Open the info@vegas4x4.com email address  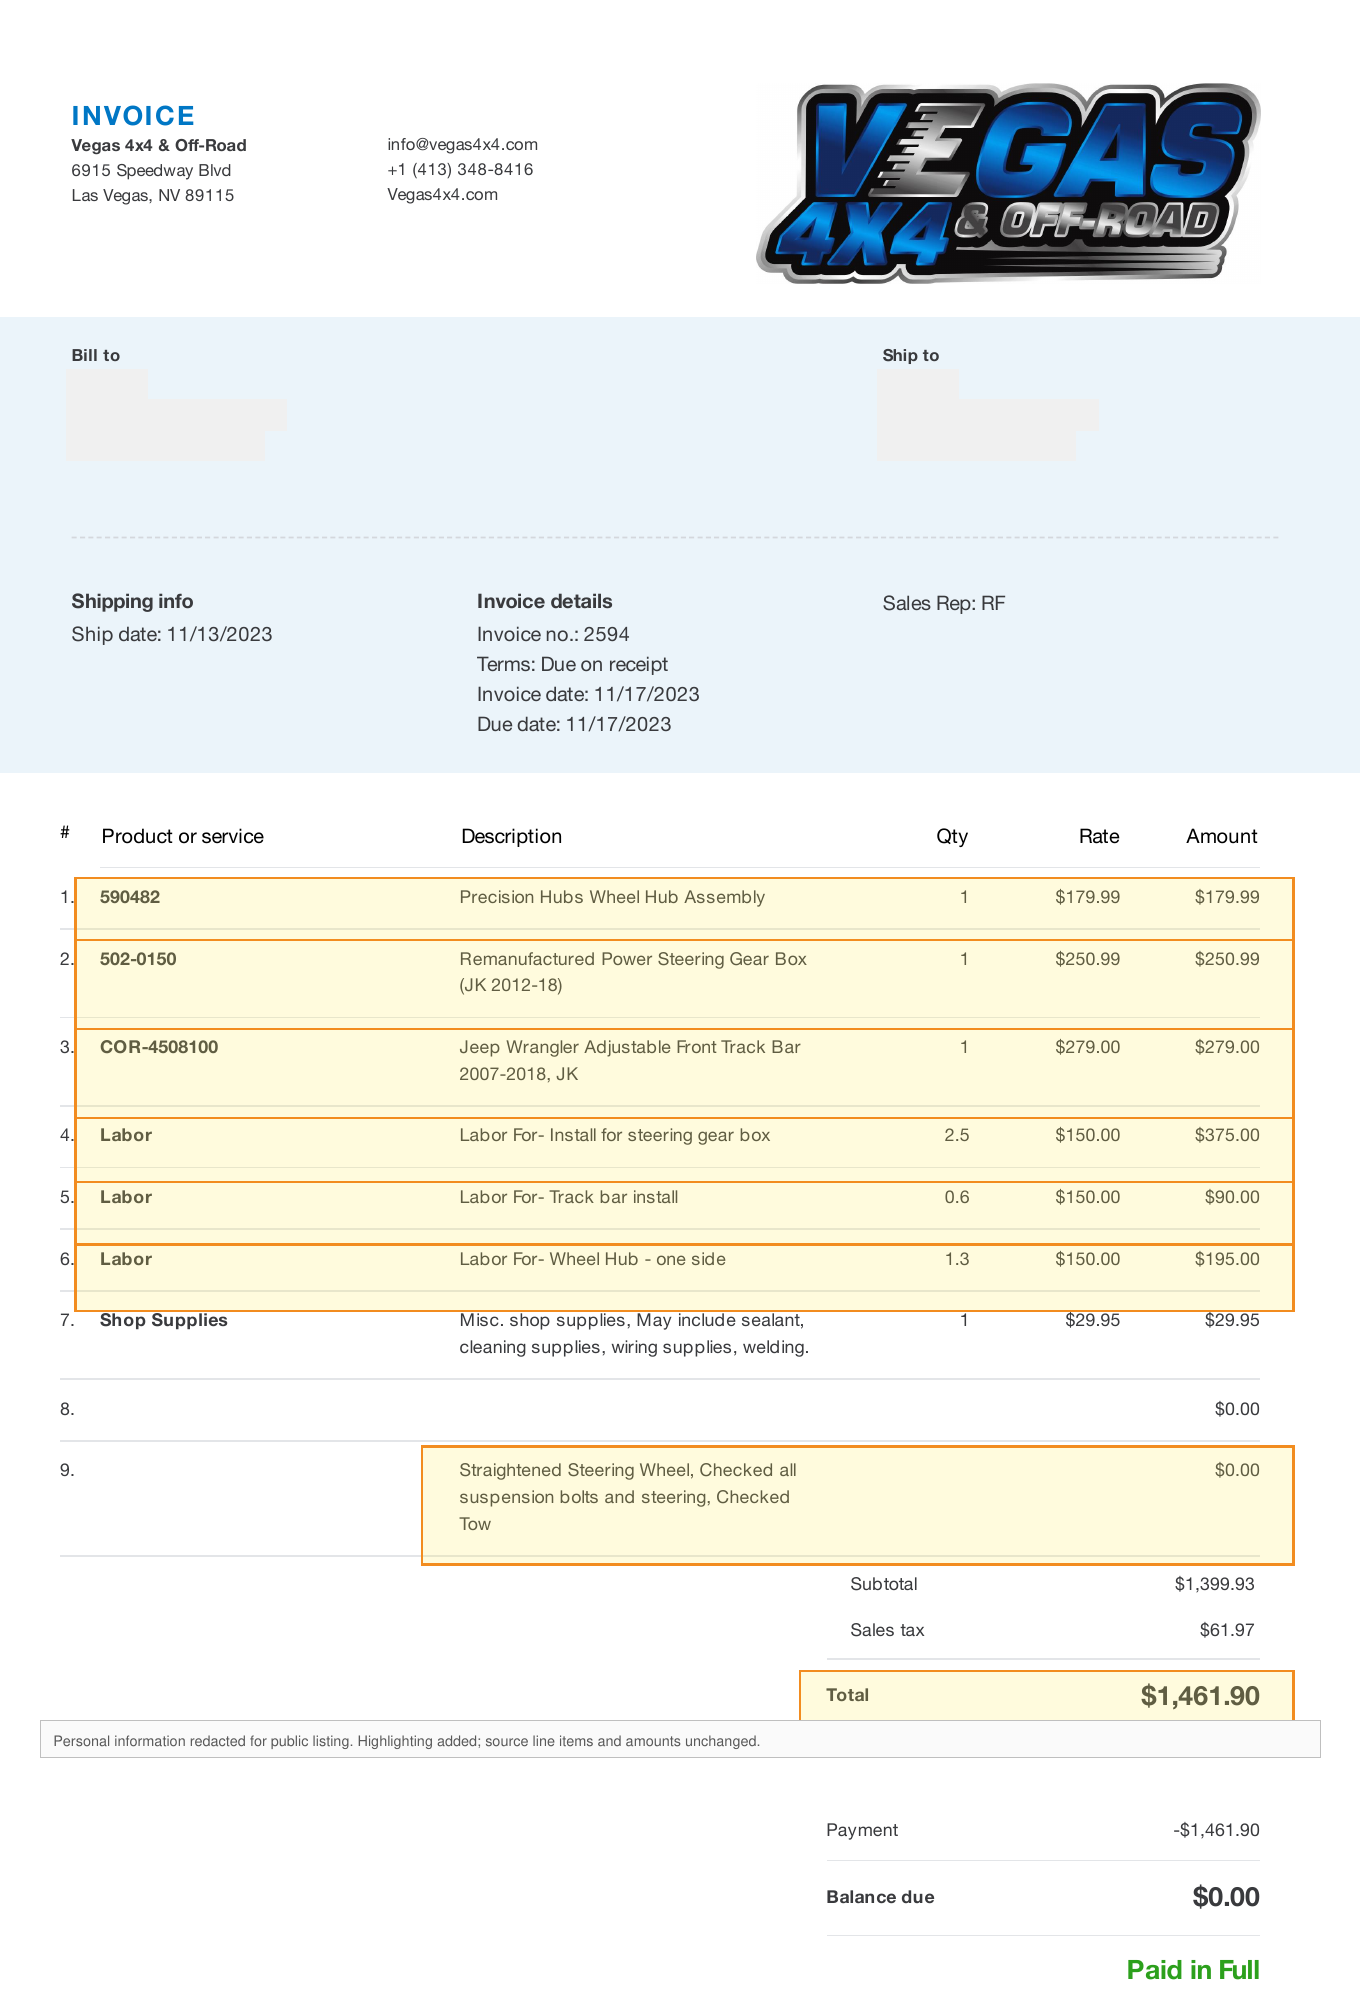[463, 144]
